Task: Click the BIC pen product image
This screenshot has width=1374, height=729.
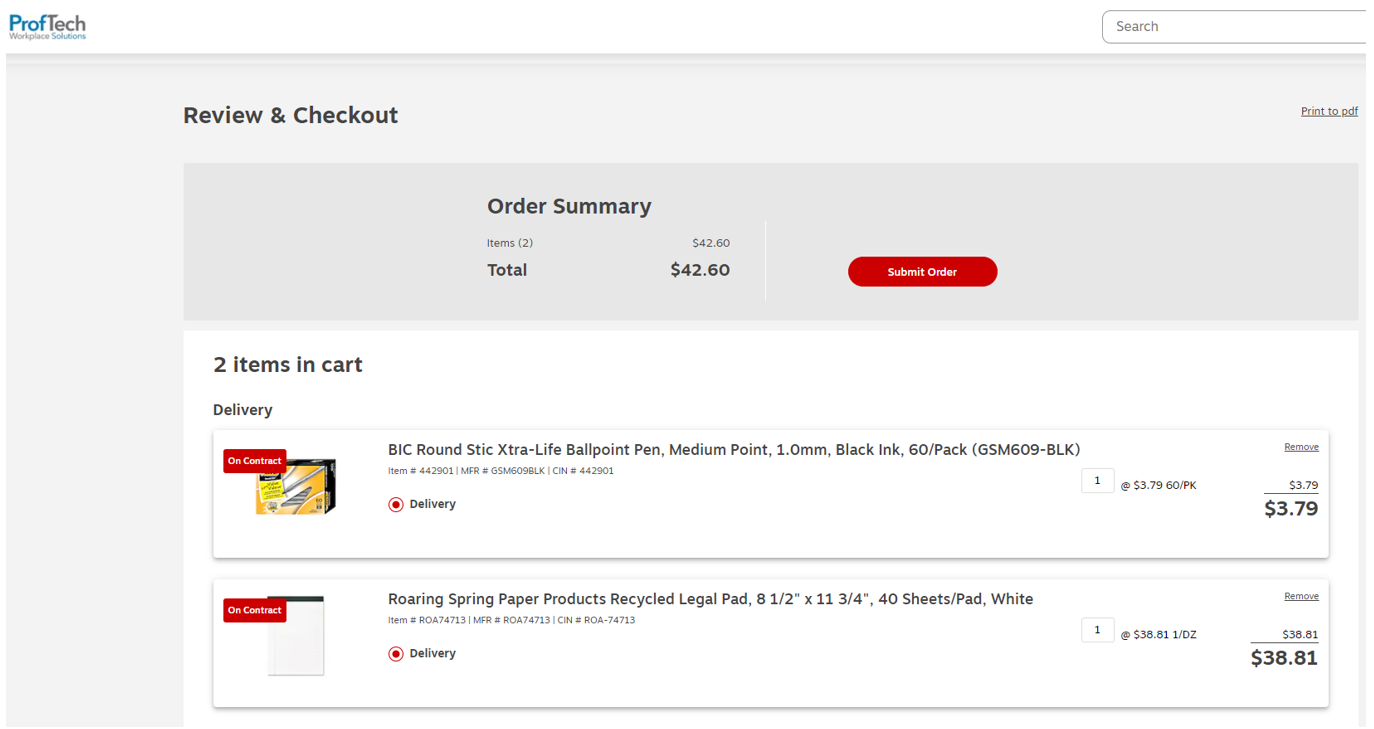Action: pyautogui.click(x=297, y=490)
